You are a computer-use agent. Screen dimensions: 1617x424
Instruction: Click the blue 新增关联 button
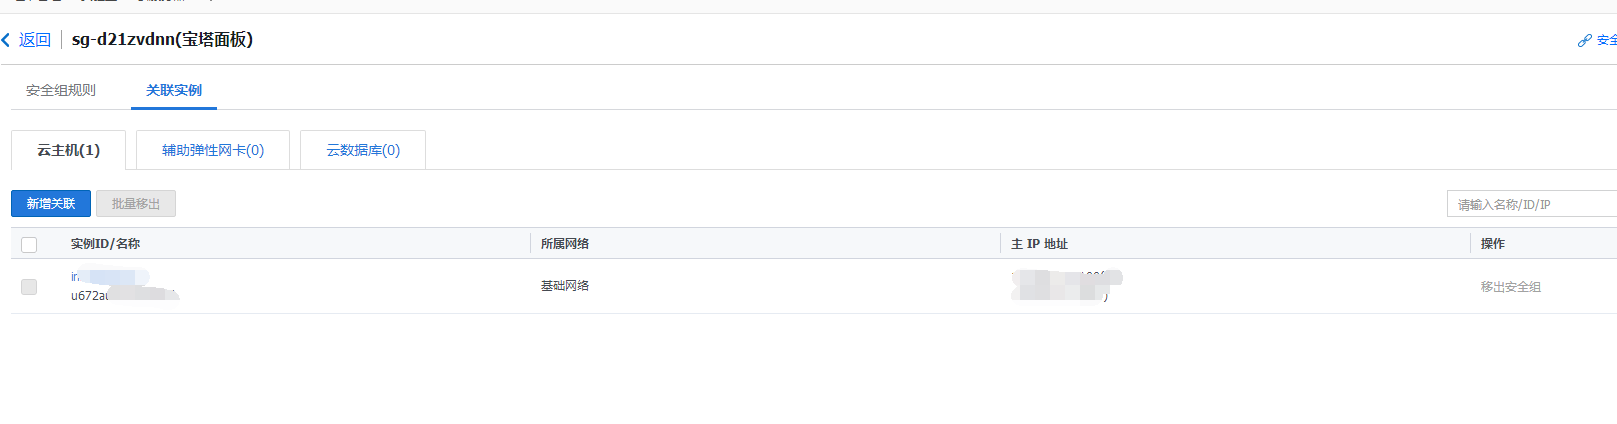click(x=51, y=204)
